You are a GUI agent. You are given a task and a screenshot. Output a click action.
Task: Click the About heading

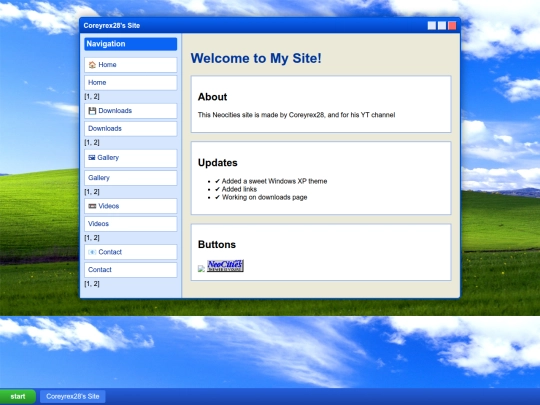pyautogui.click(x=212, y=97)
